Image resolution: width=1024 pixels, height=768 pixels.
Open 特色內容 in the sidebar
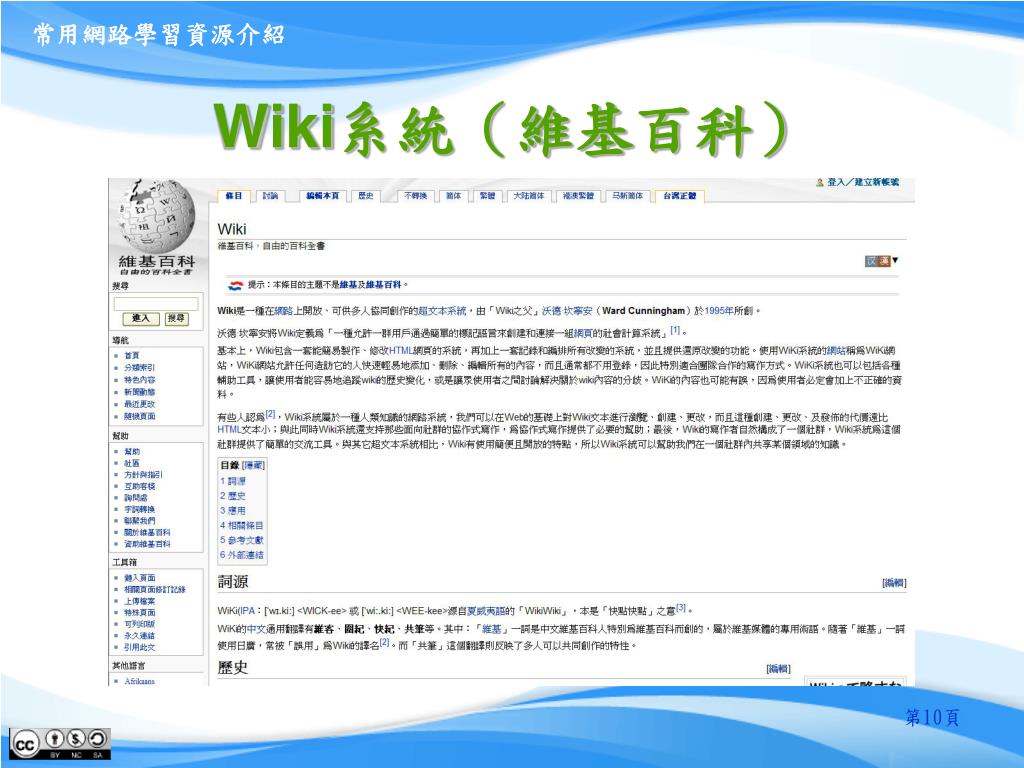coord(140,380)
